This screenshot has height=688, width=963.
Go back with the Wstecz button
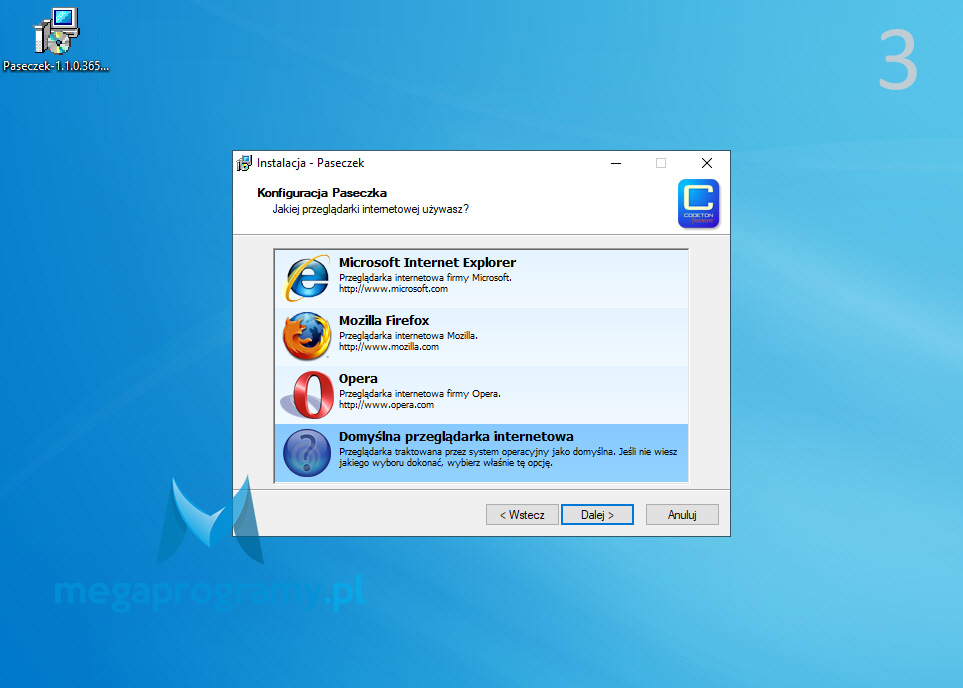(x=522, y=515)
